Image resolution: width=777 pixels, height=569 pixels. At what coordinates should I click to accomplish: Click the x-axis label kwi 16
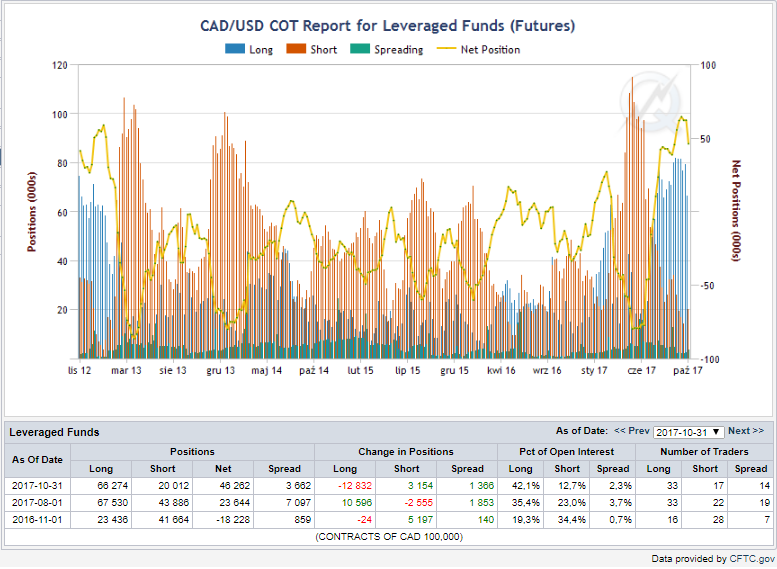[x=501, y=370]
